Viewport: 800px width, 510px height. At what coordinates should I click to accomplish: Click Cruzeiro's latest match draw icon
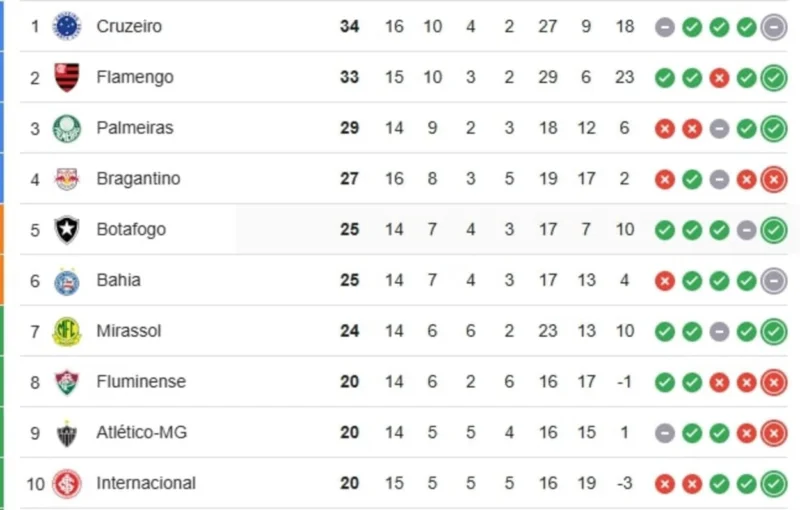click(773, 27)
